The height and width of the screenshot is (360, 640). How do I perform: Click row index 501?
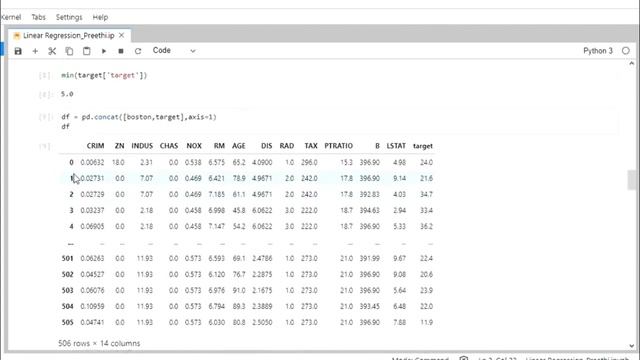coord(67,258)
